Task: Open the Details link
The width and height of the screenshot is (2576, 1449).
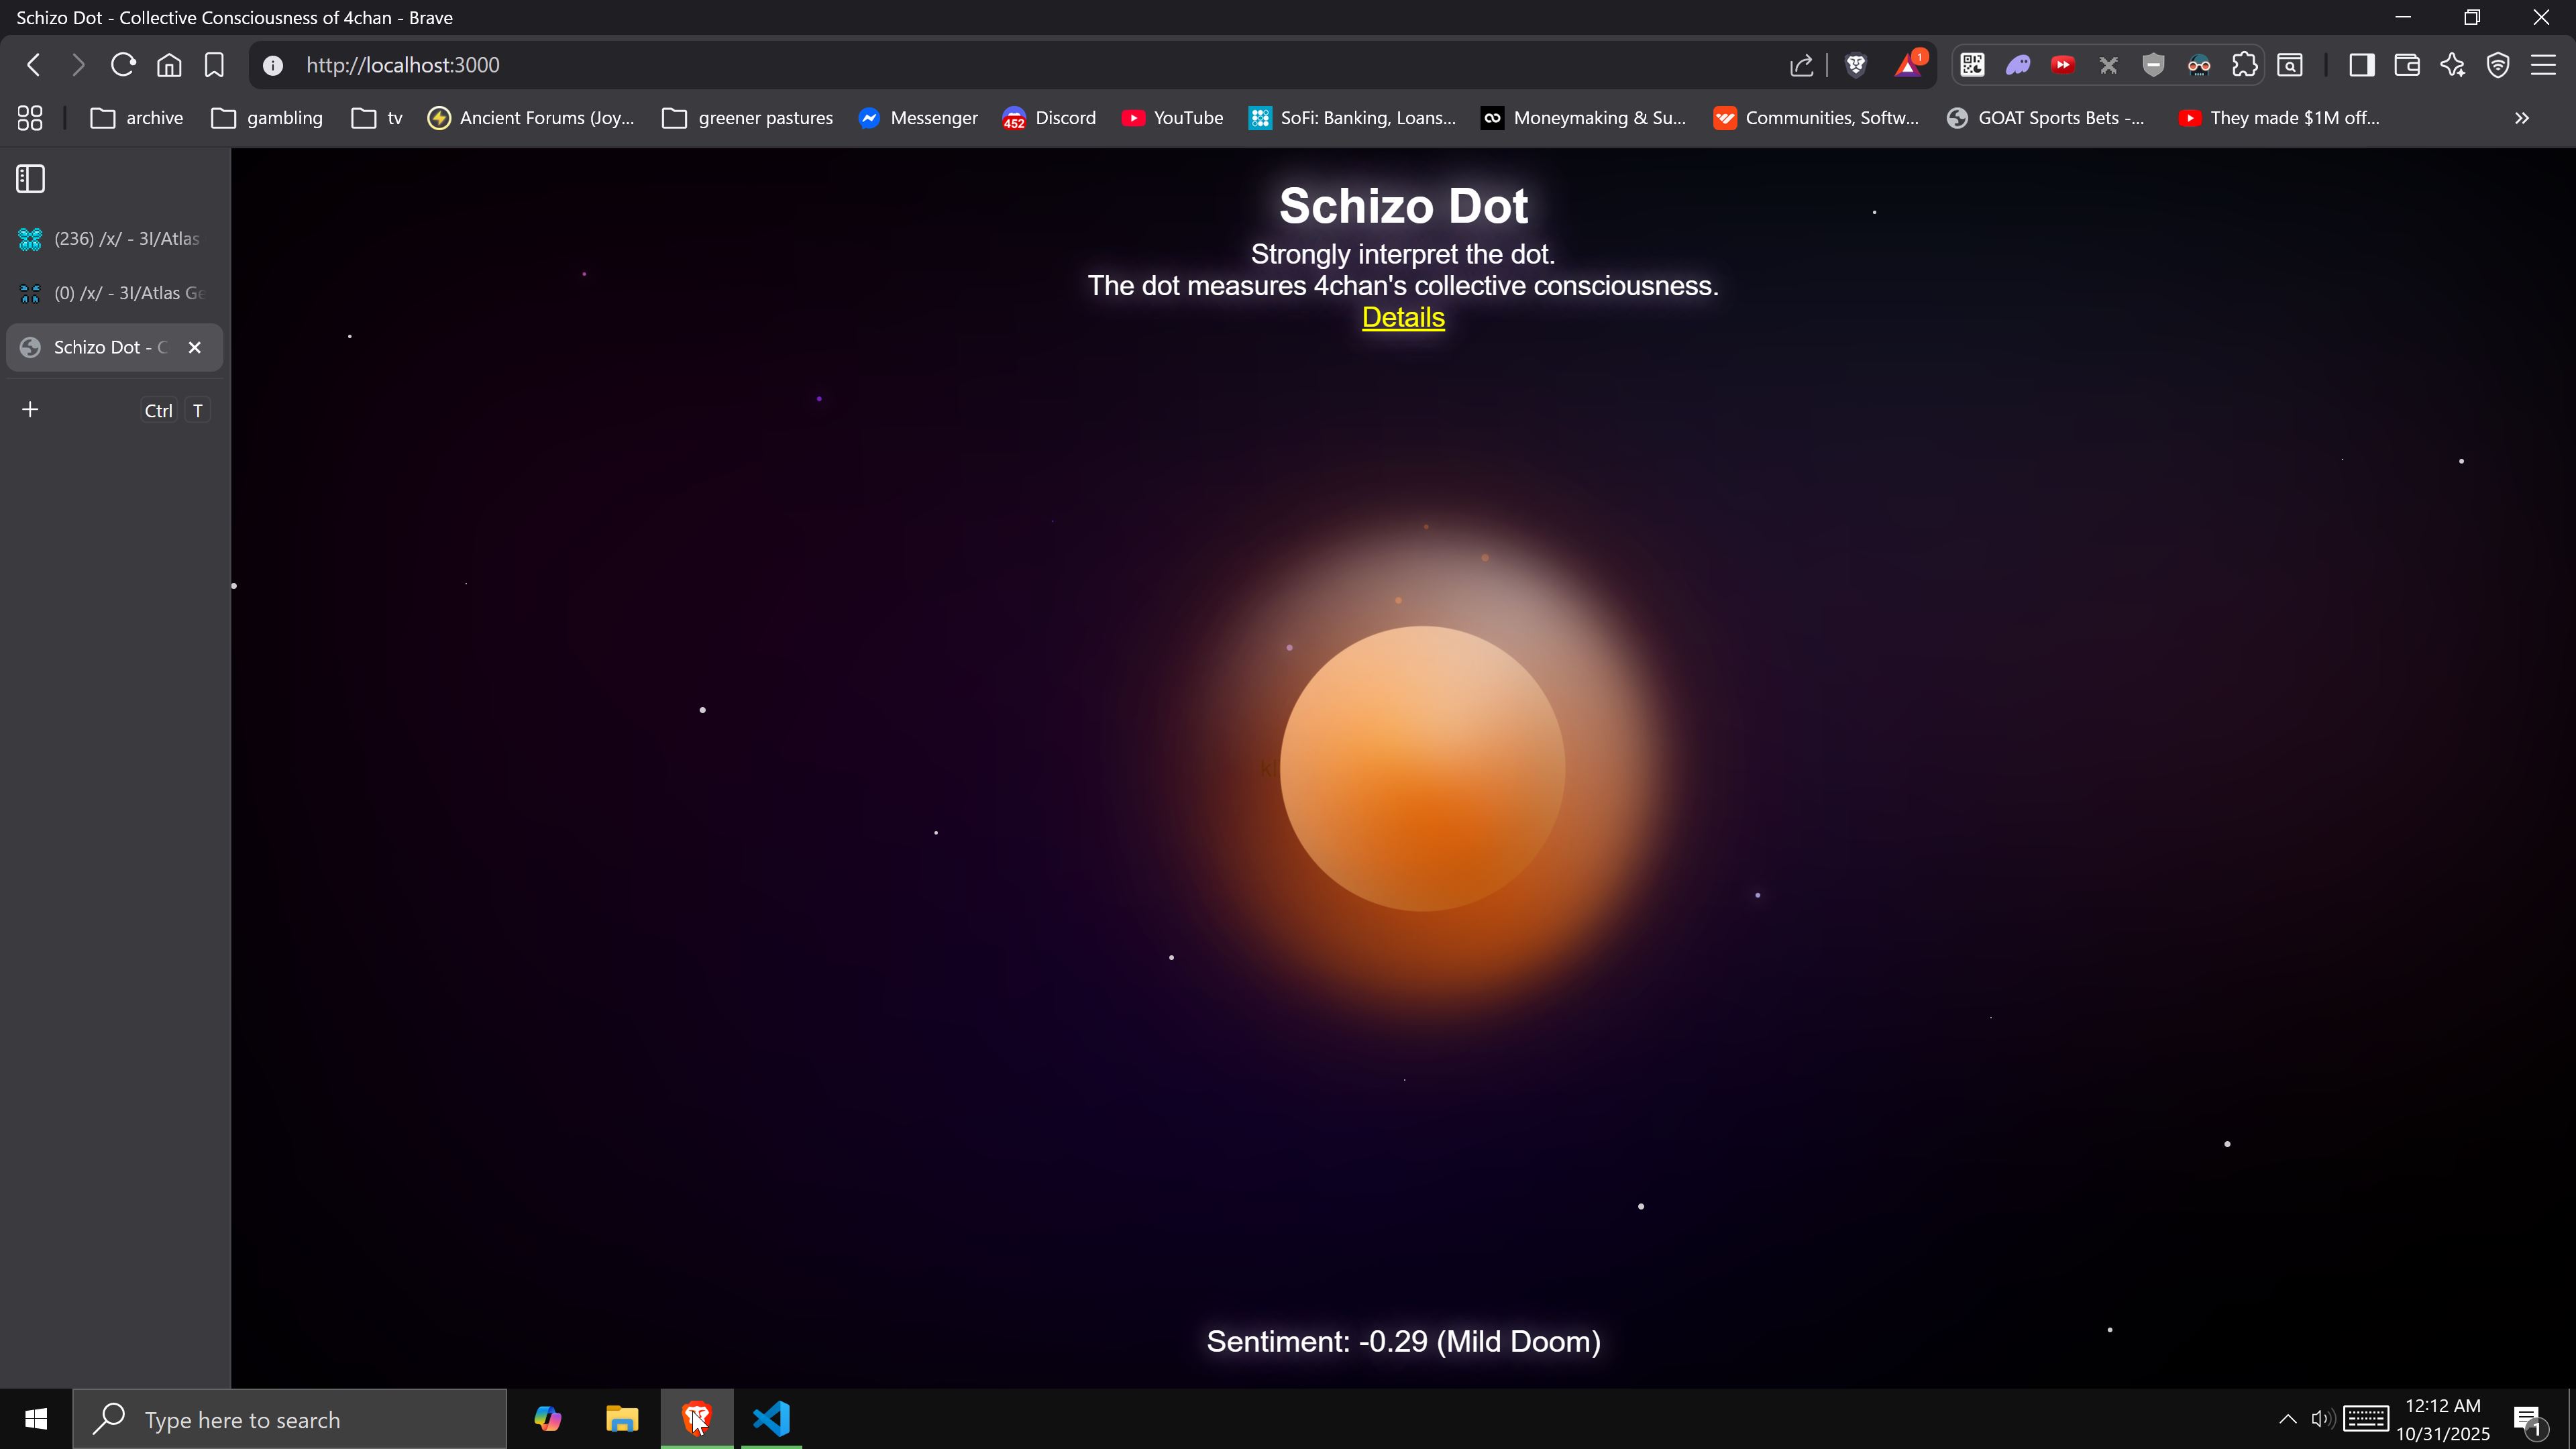Action: tap(1402, 317)
